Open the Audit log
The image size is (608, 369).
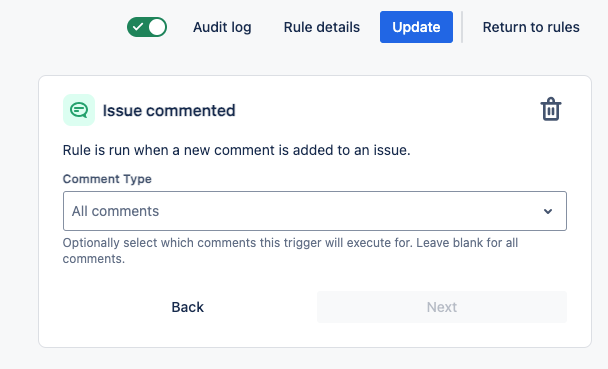point(222,27)
